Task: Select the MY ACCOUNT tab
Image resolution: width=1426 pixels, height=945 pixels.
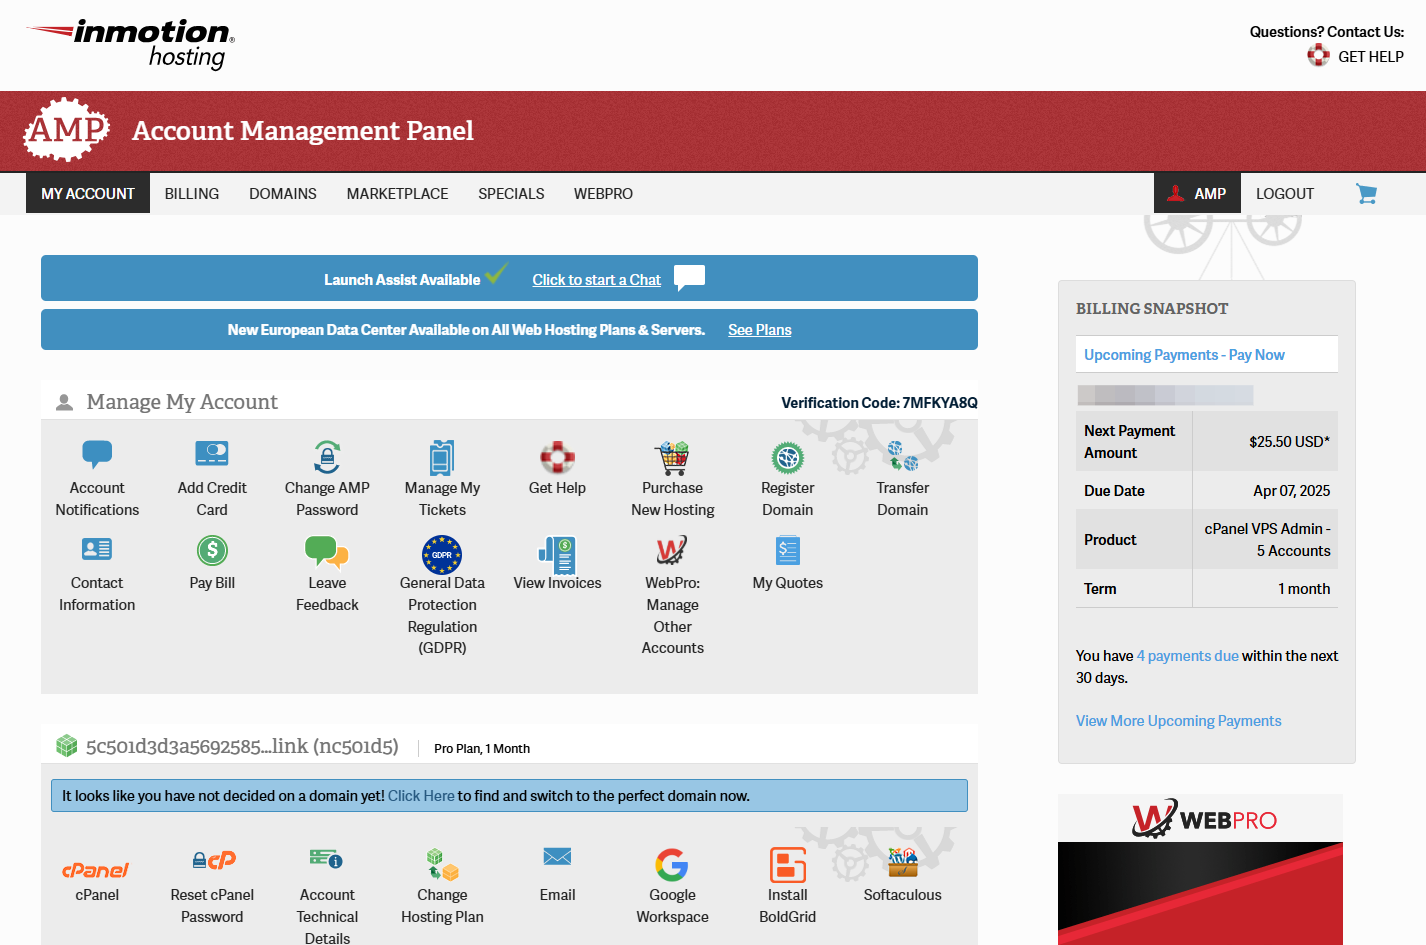Action: click(88, 194)
